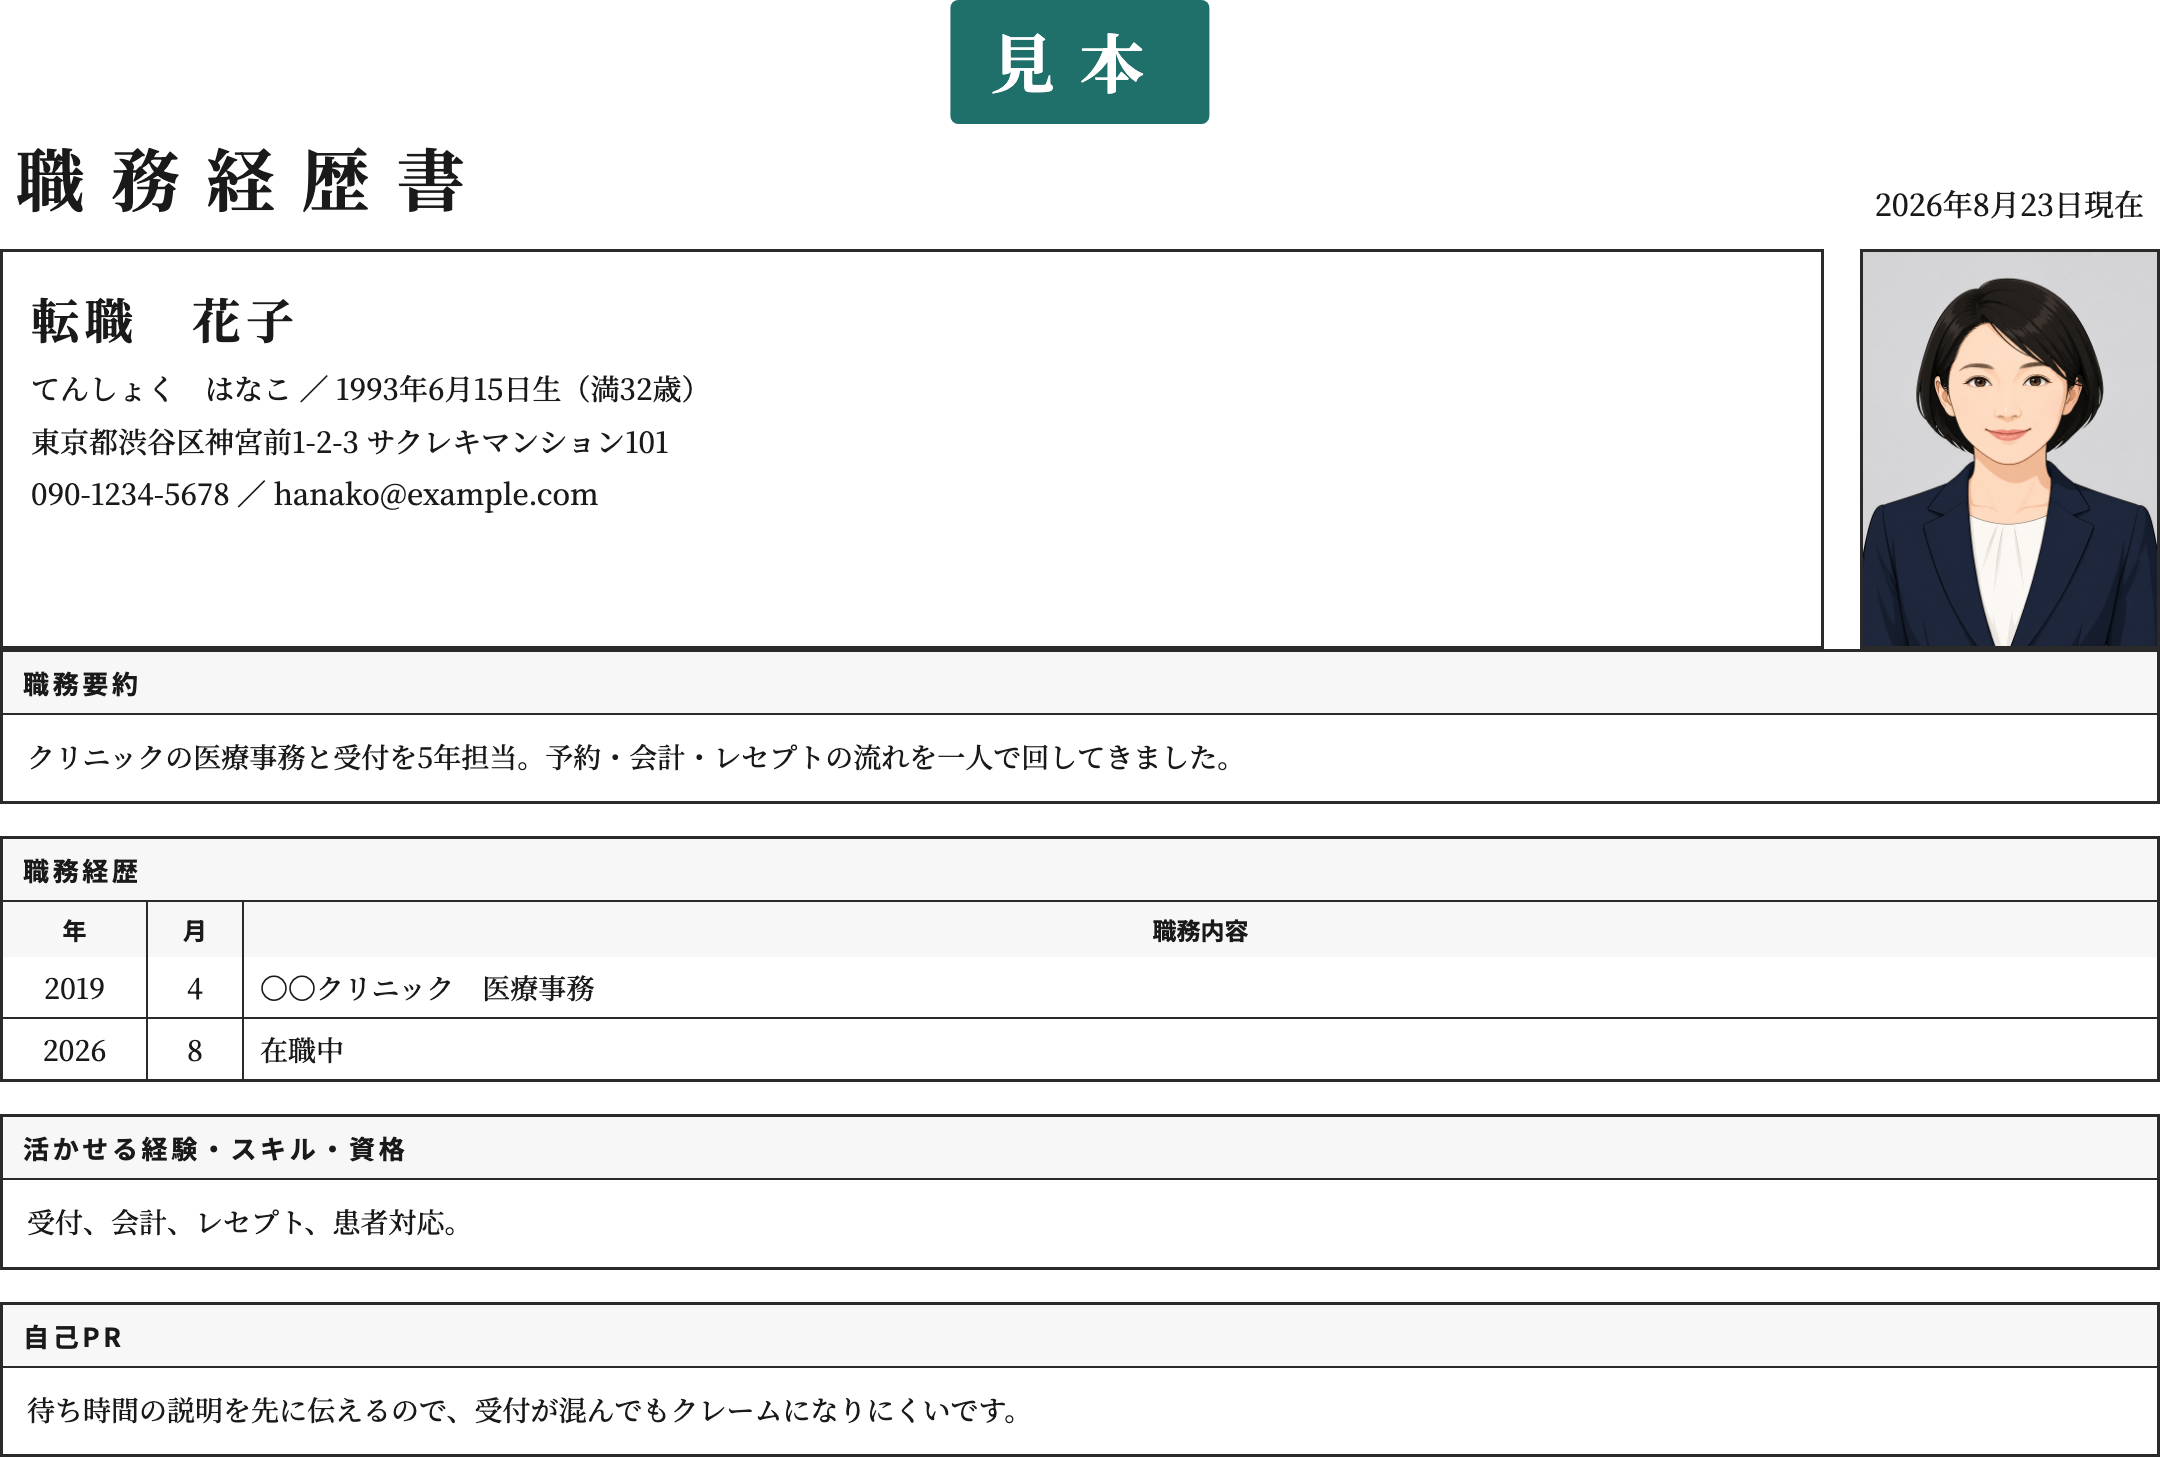Click the month cell 4
Screen dimensions: 2160x1457
pos(195,988)
